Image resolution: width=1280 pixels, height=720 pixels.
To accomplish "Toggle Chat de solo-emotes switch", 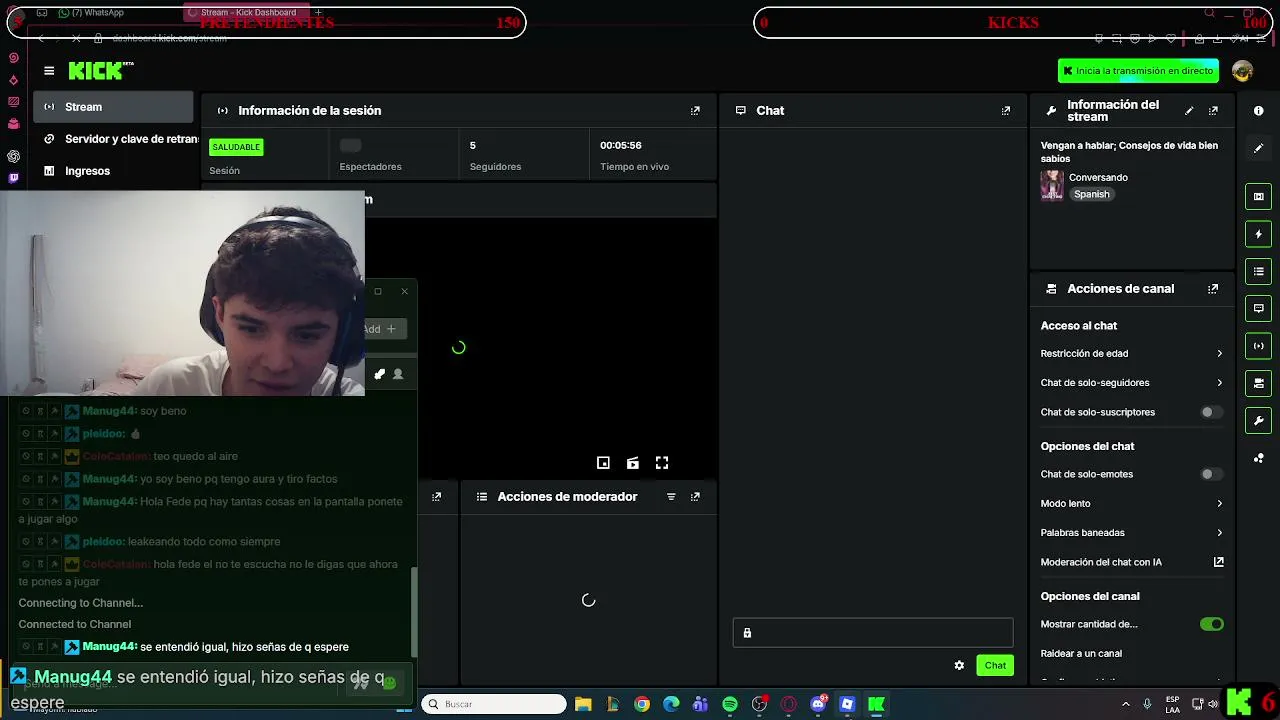I will coord(1212,474).
